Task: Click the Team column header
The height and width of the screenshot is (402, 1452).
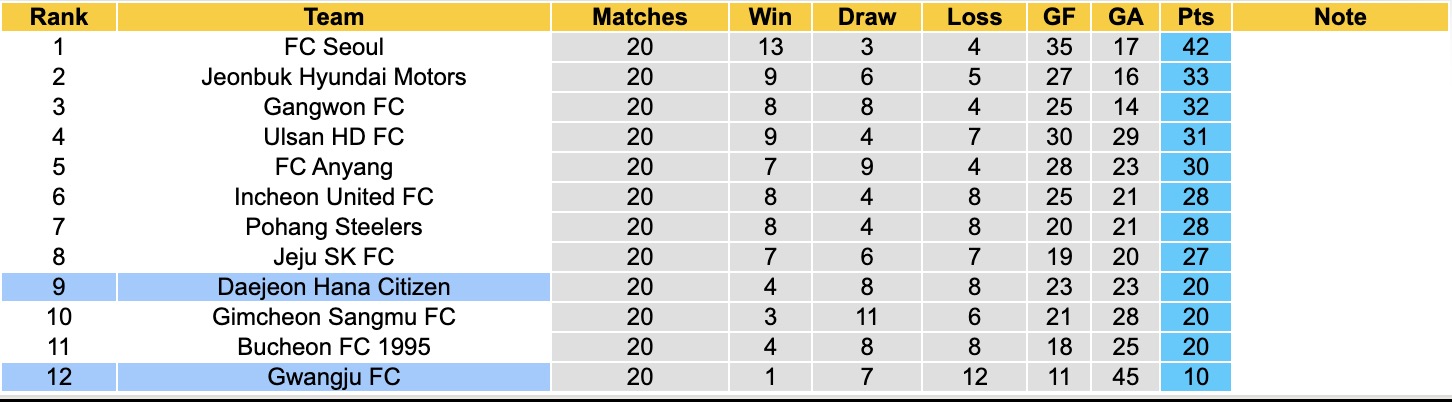Action: (x=334, y=17)
